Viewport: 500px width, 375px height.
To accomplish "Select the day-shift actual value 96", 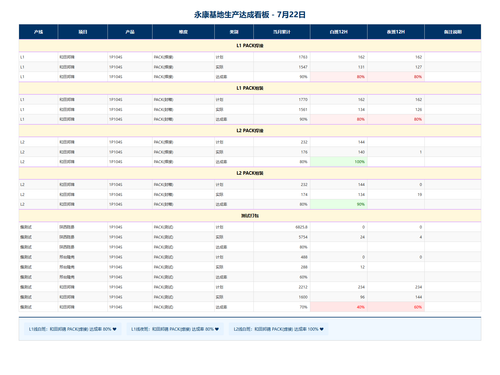I will [362, 297].
